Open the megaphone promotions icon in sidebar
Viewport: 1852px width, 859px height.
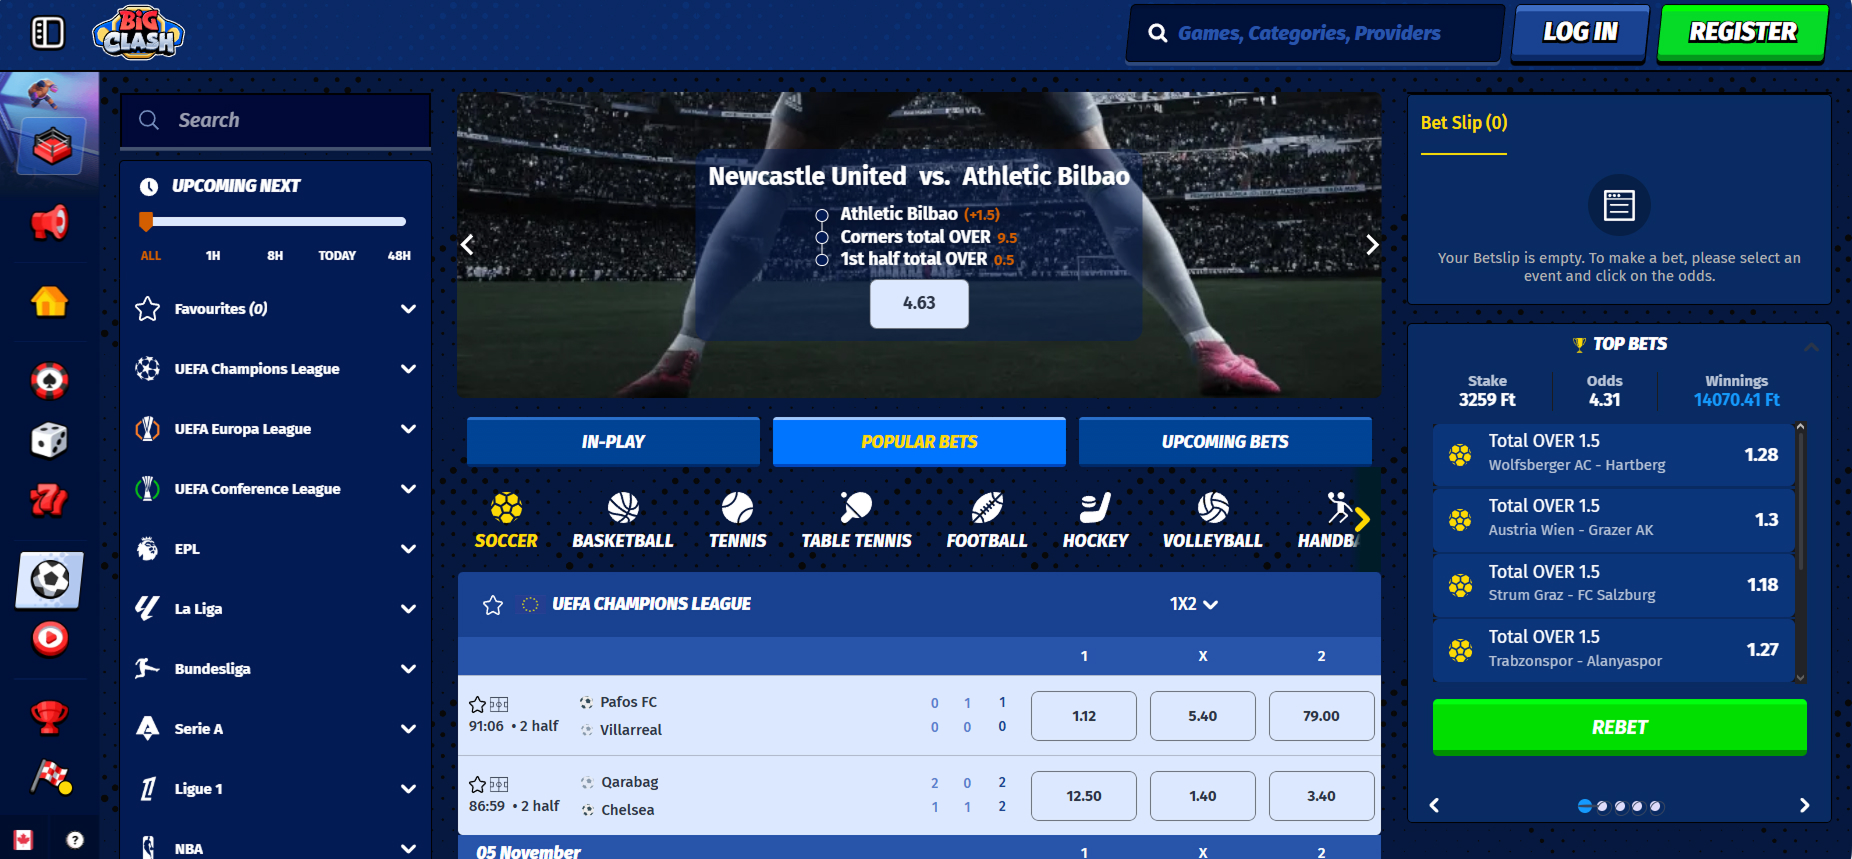pos(49,222)
